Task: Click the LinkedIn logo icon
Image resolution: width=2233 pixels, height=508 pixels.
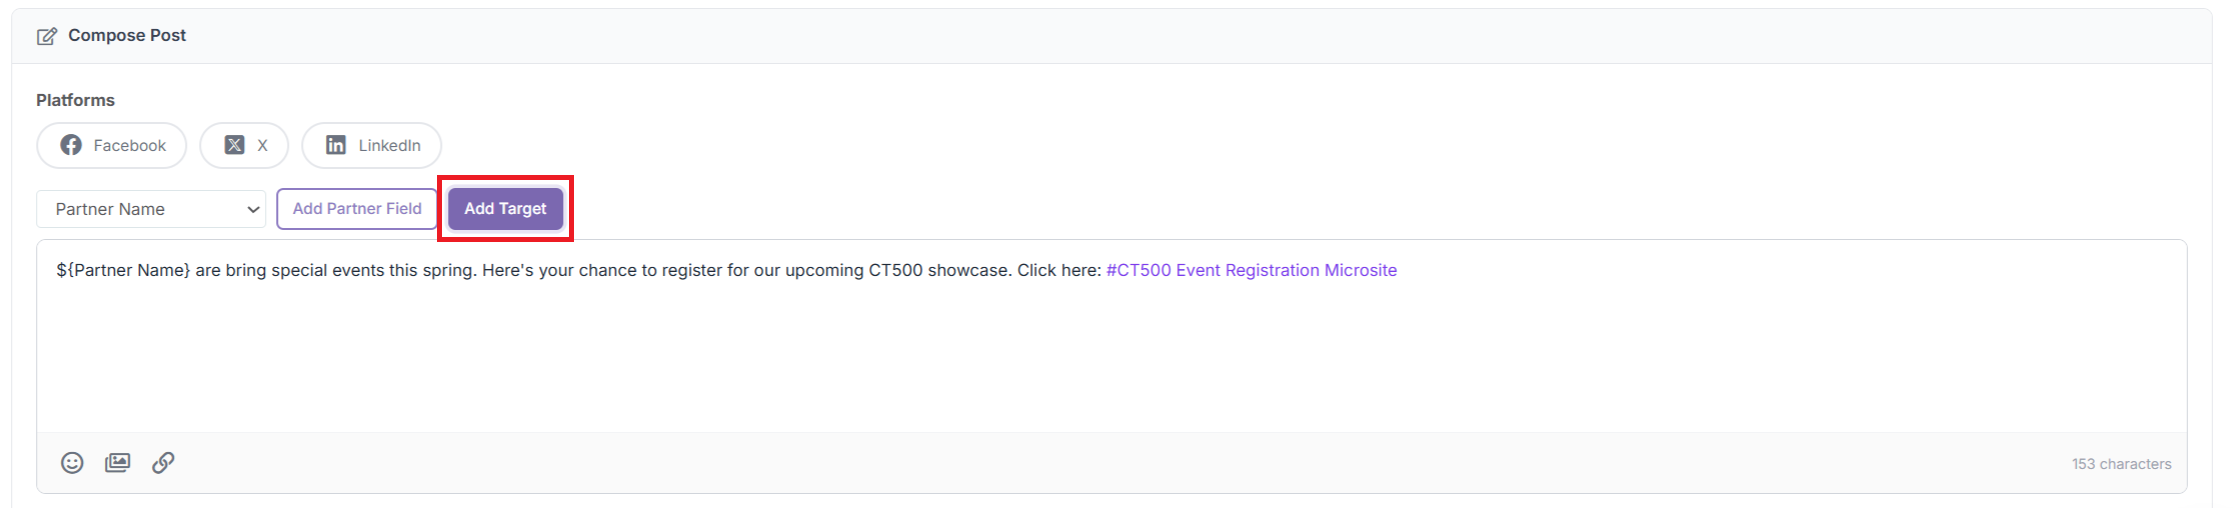Action: pos(336,145)
